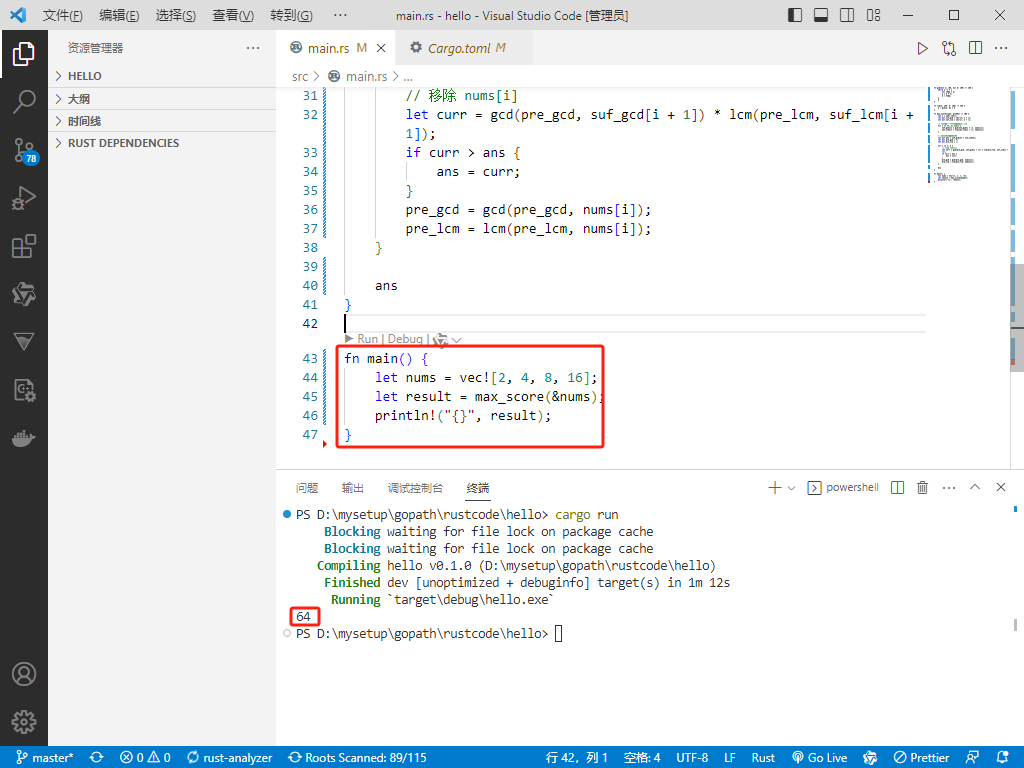Viewport: 1024px width, 768px height.
Task: Switch to the Cargo.toml tab
Action: click(465, 48)
